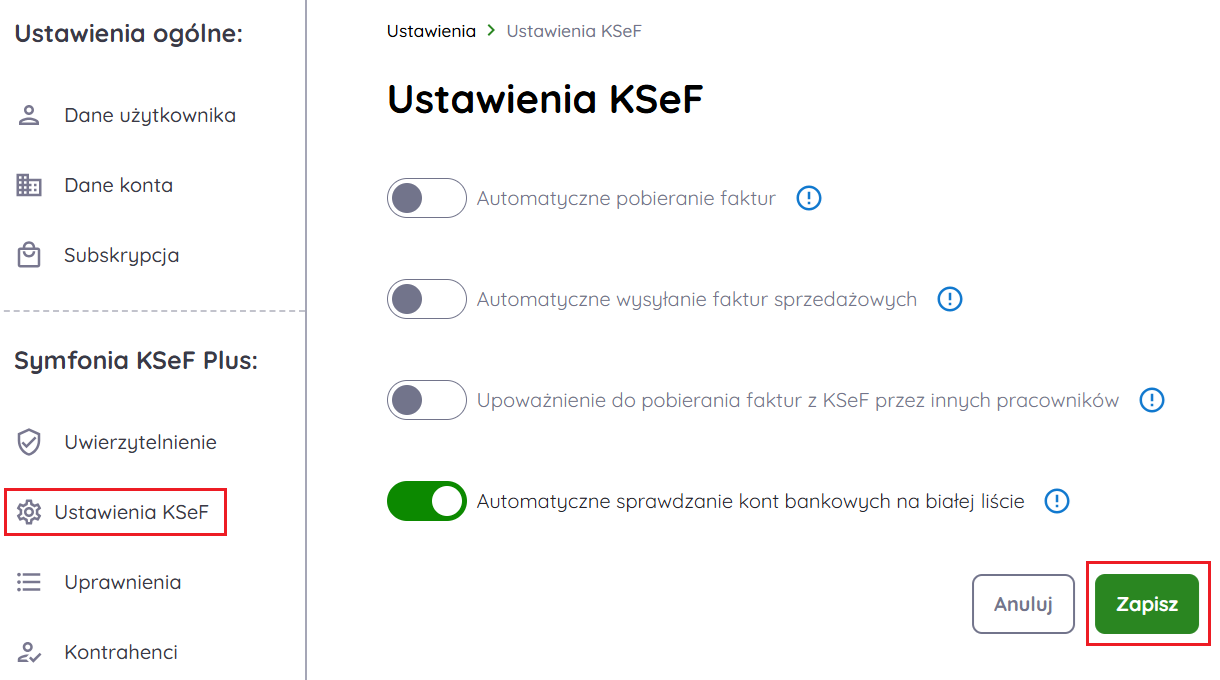Click info icon next to Automatyczne pobieranie faktur
1220x680 pixels.
coord(808,198)
